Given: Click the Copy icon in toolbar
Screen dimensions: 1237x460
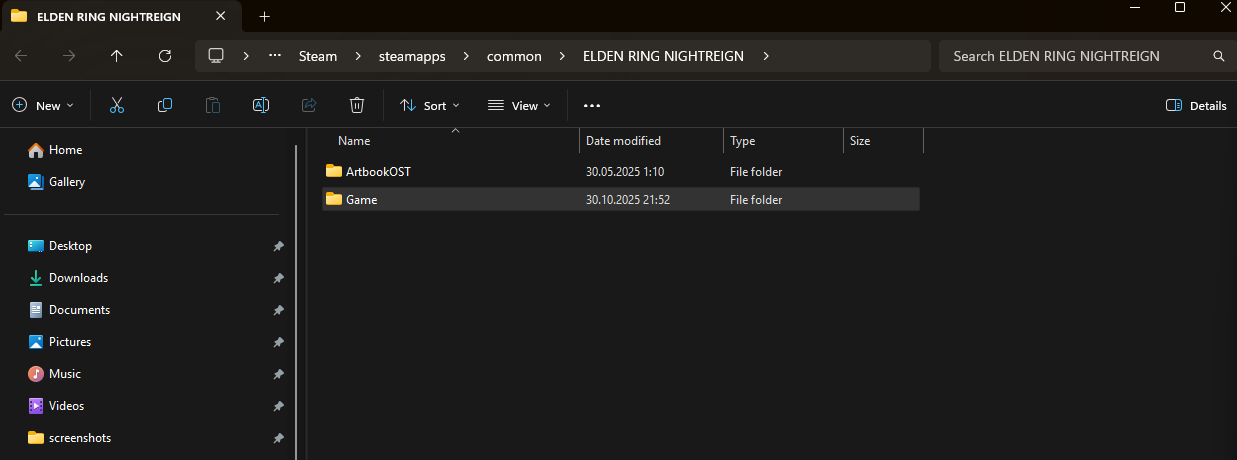Looking at the screenshot, I should click(x=165, y=105).
